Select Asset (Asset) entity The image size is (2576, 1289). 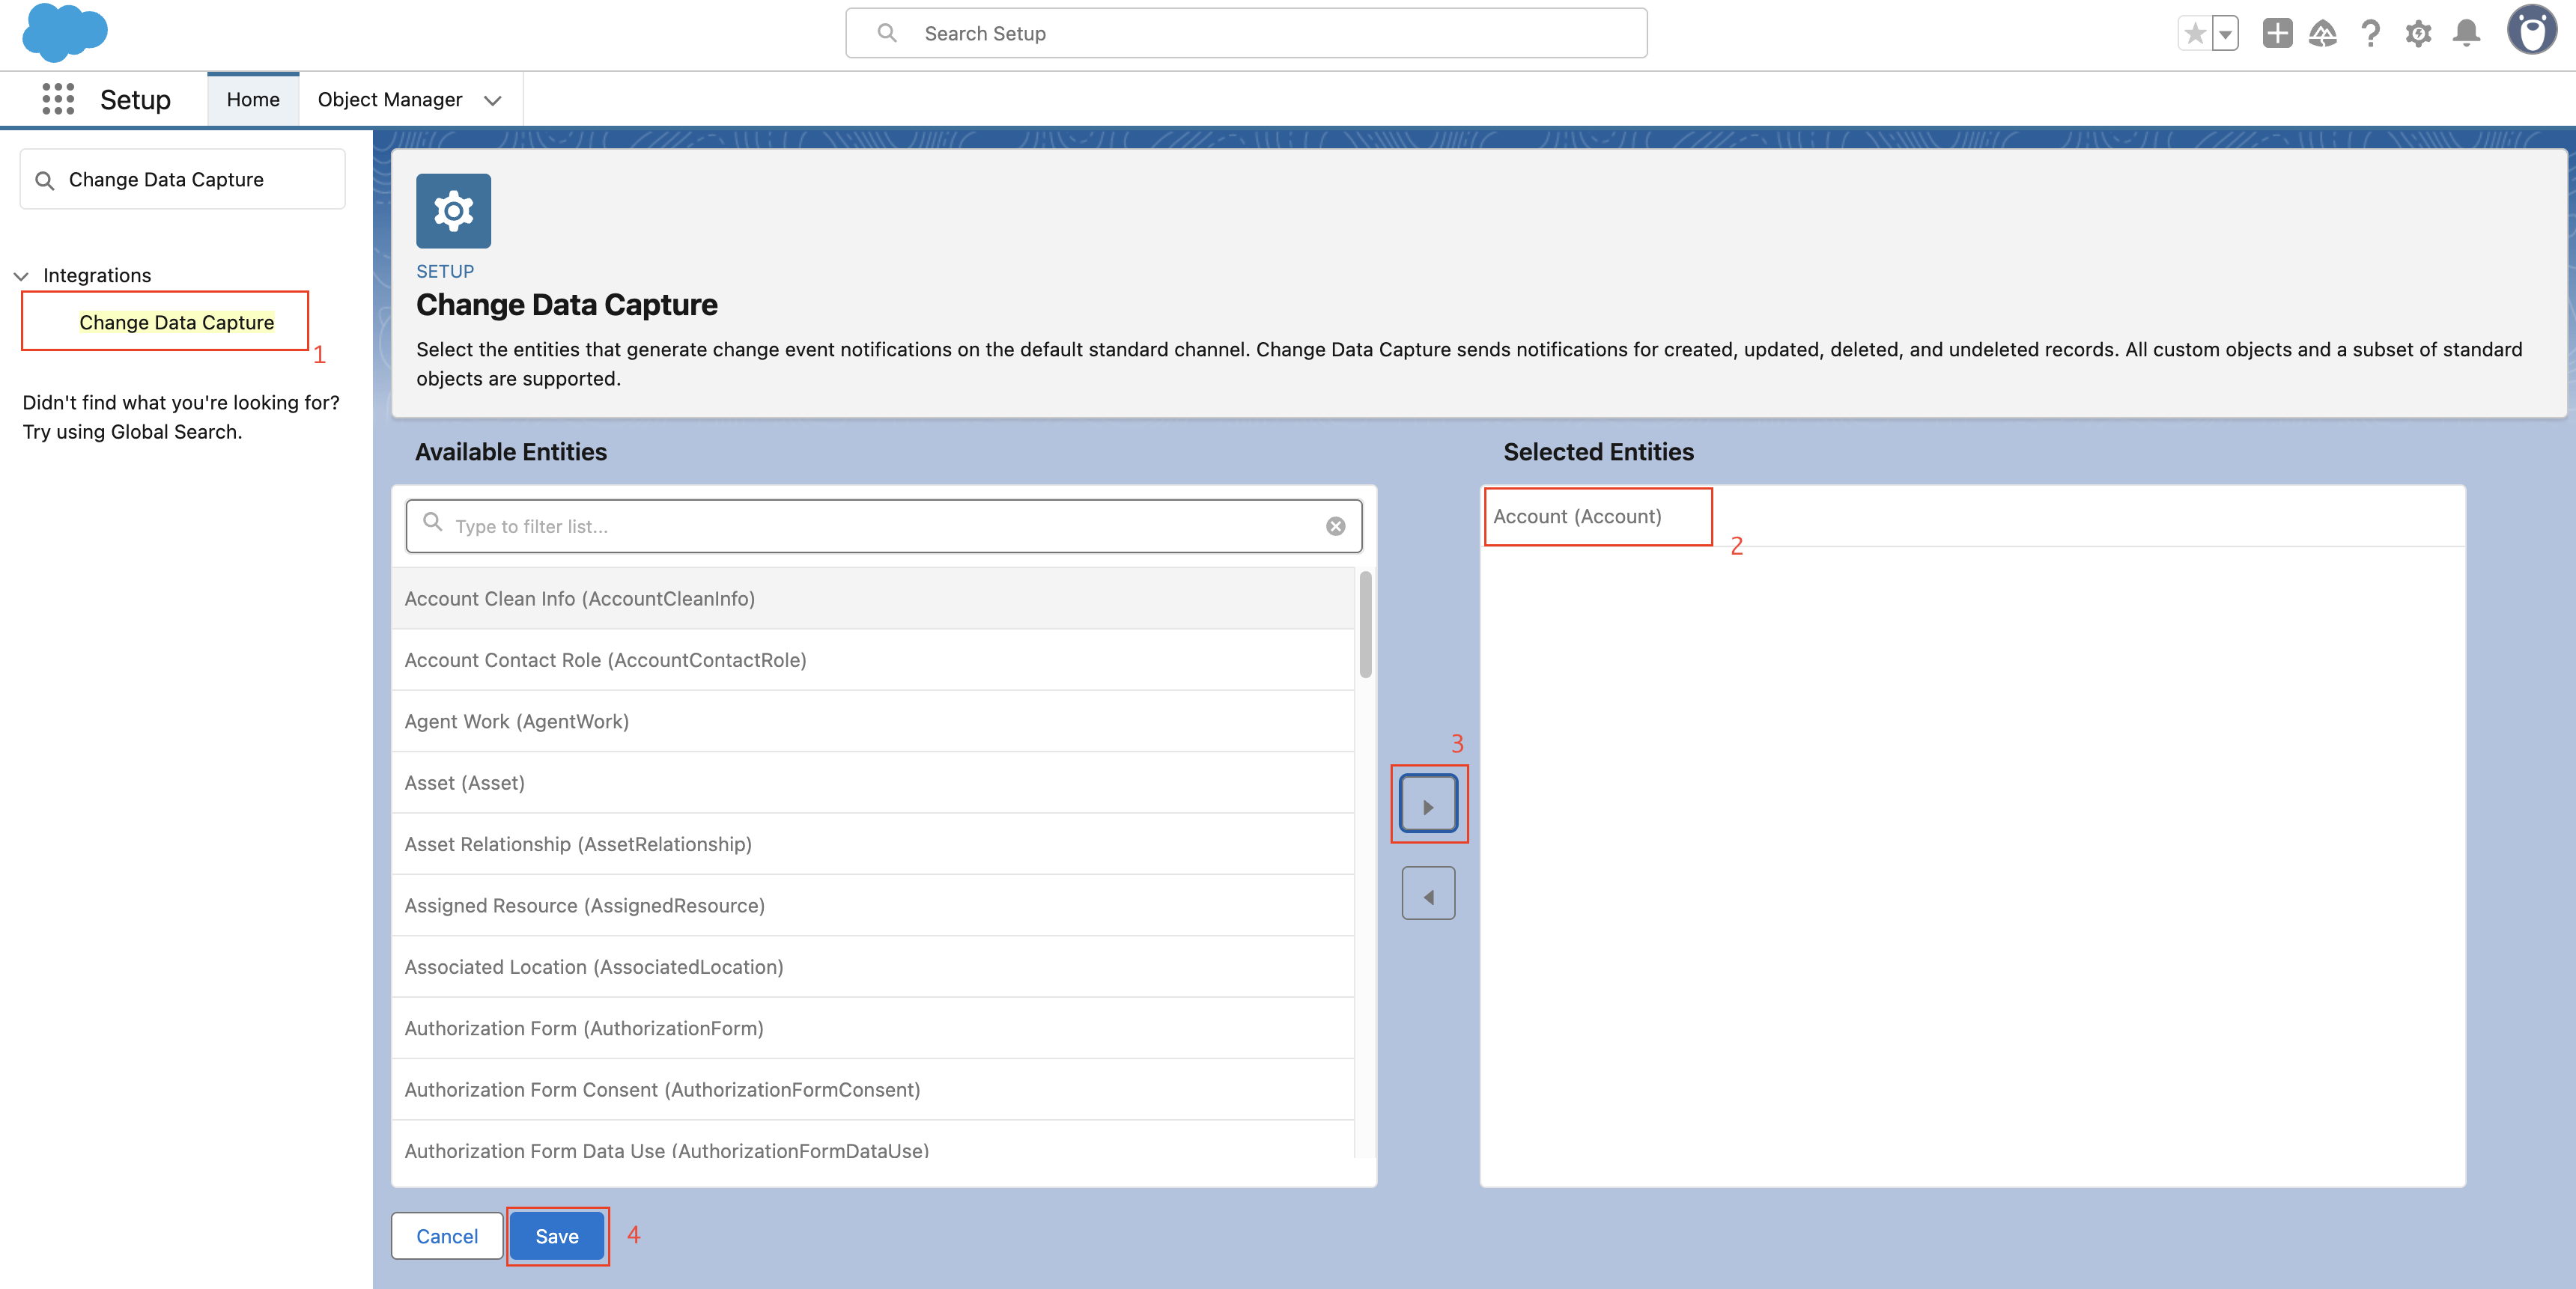(x=872, y=782)
